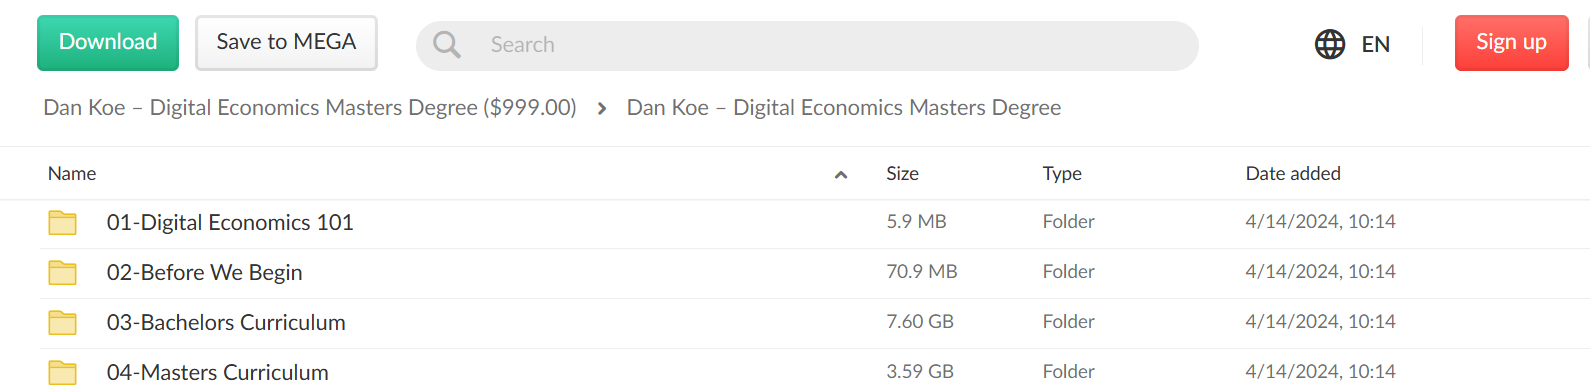This screenshot has height=391, width=1590.
Task: Click folder icon for 03-Bachelors Curriculum
Action: coord(63,322)
